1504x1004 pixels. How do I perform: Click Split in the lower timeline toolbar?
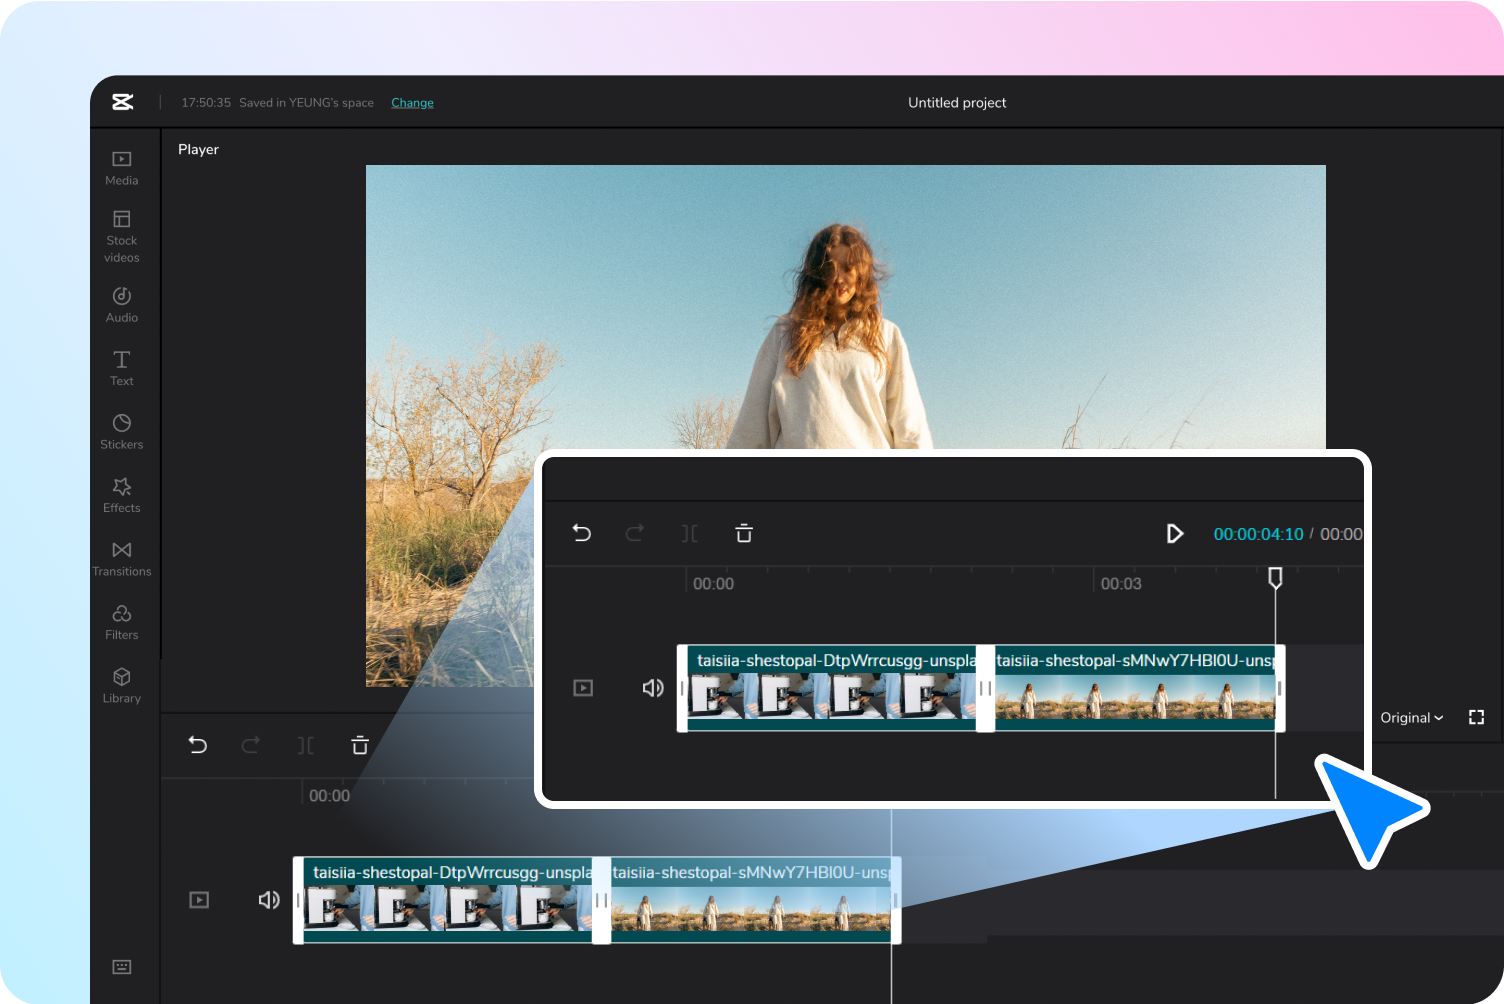click(306, 745)
